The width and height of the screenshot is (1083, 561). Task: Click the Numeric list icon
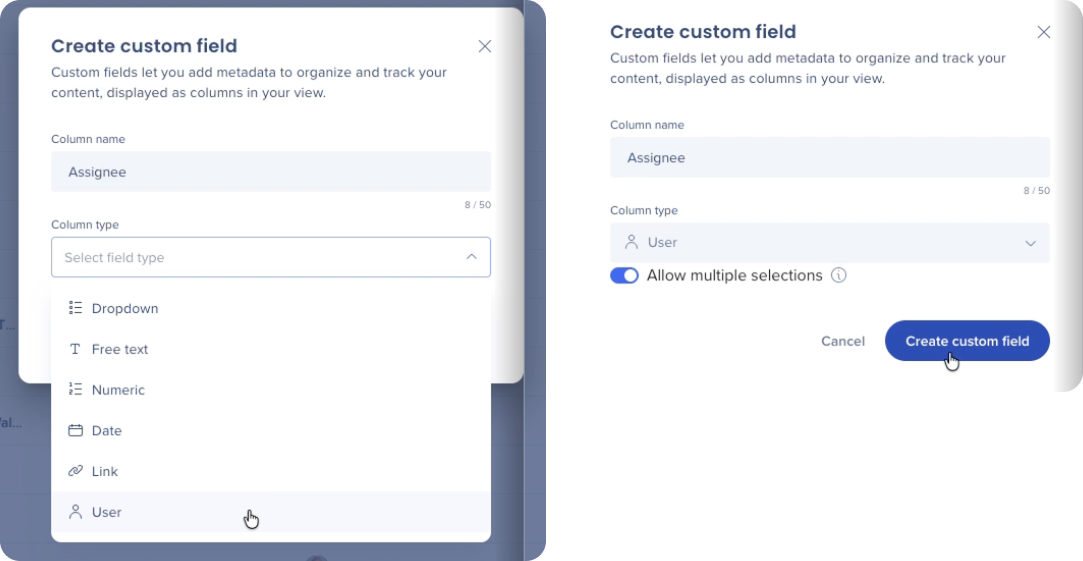75,390
